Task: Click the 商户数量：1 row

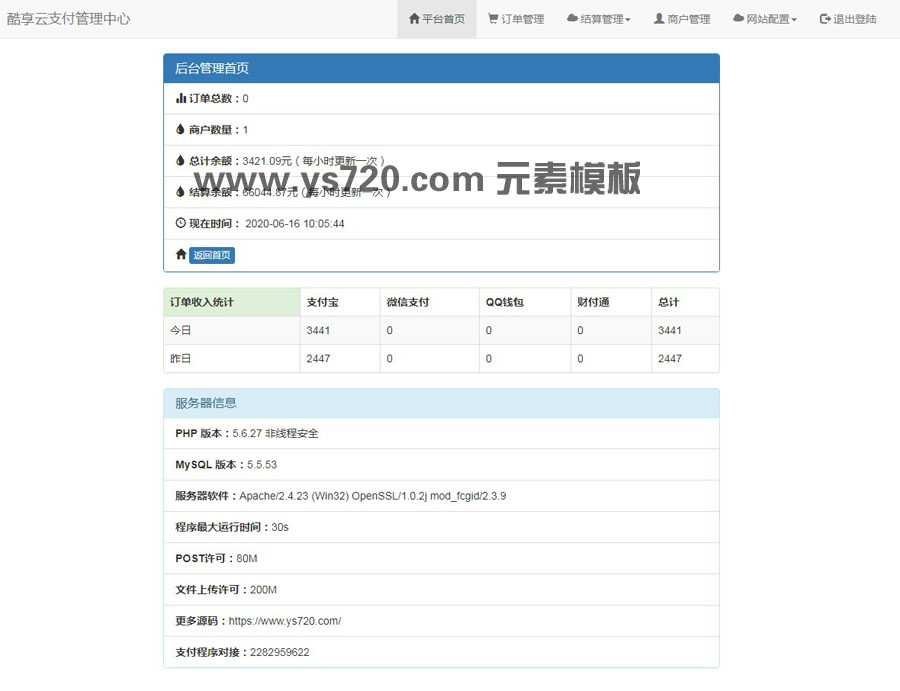Action: pos(441,130)
